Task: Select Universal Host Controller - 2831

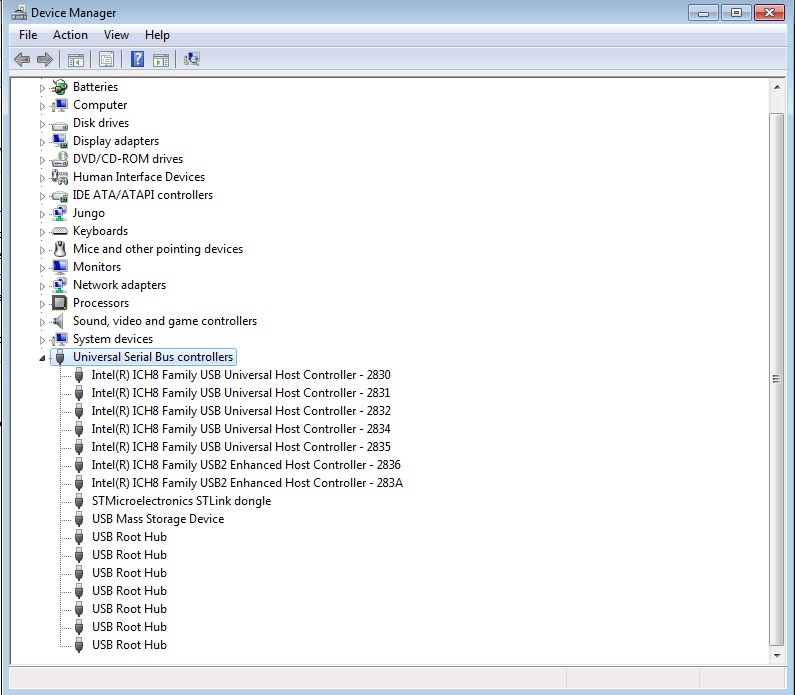Action: (x=241, y=393)
